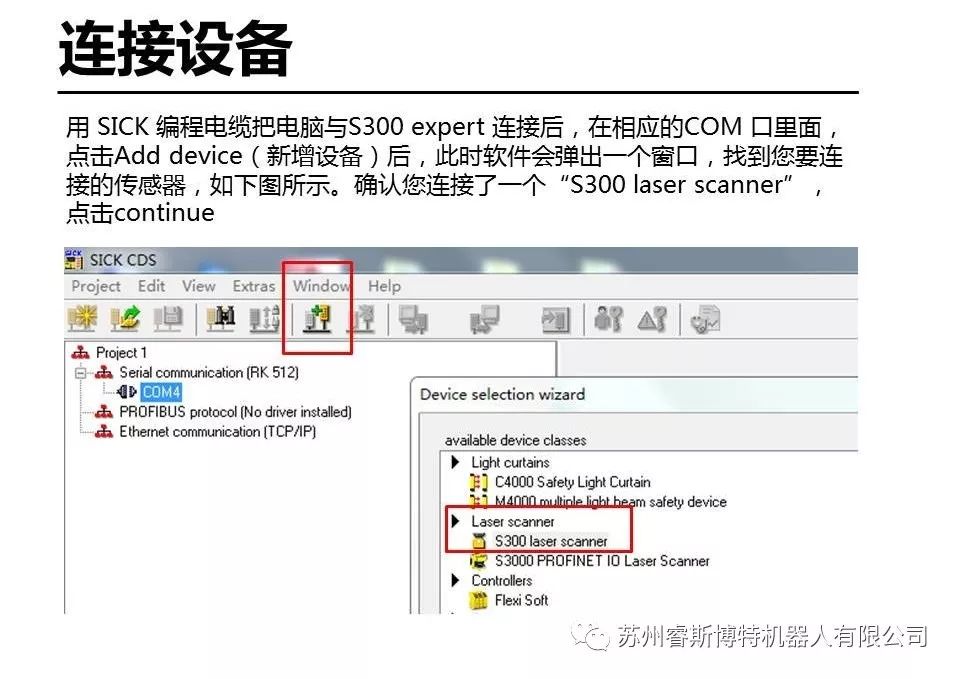Click the diagnostics stethoscope toolbar icon
The height and width of the screenshot is (679, 960).
pyautogui.click(x=706, y=320)
